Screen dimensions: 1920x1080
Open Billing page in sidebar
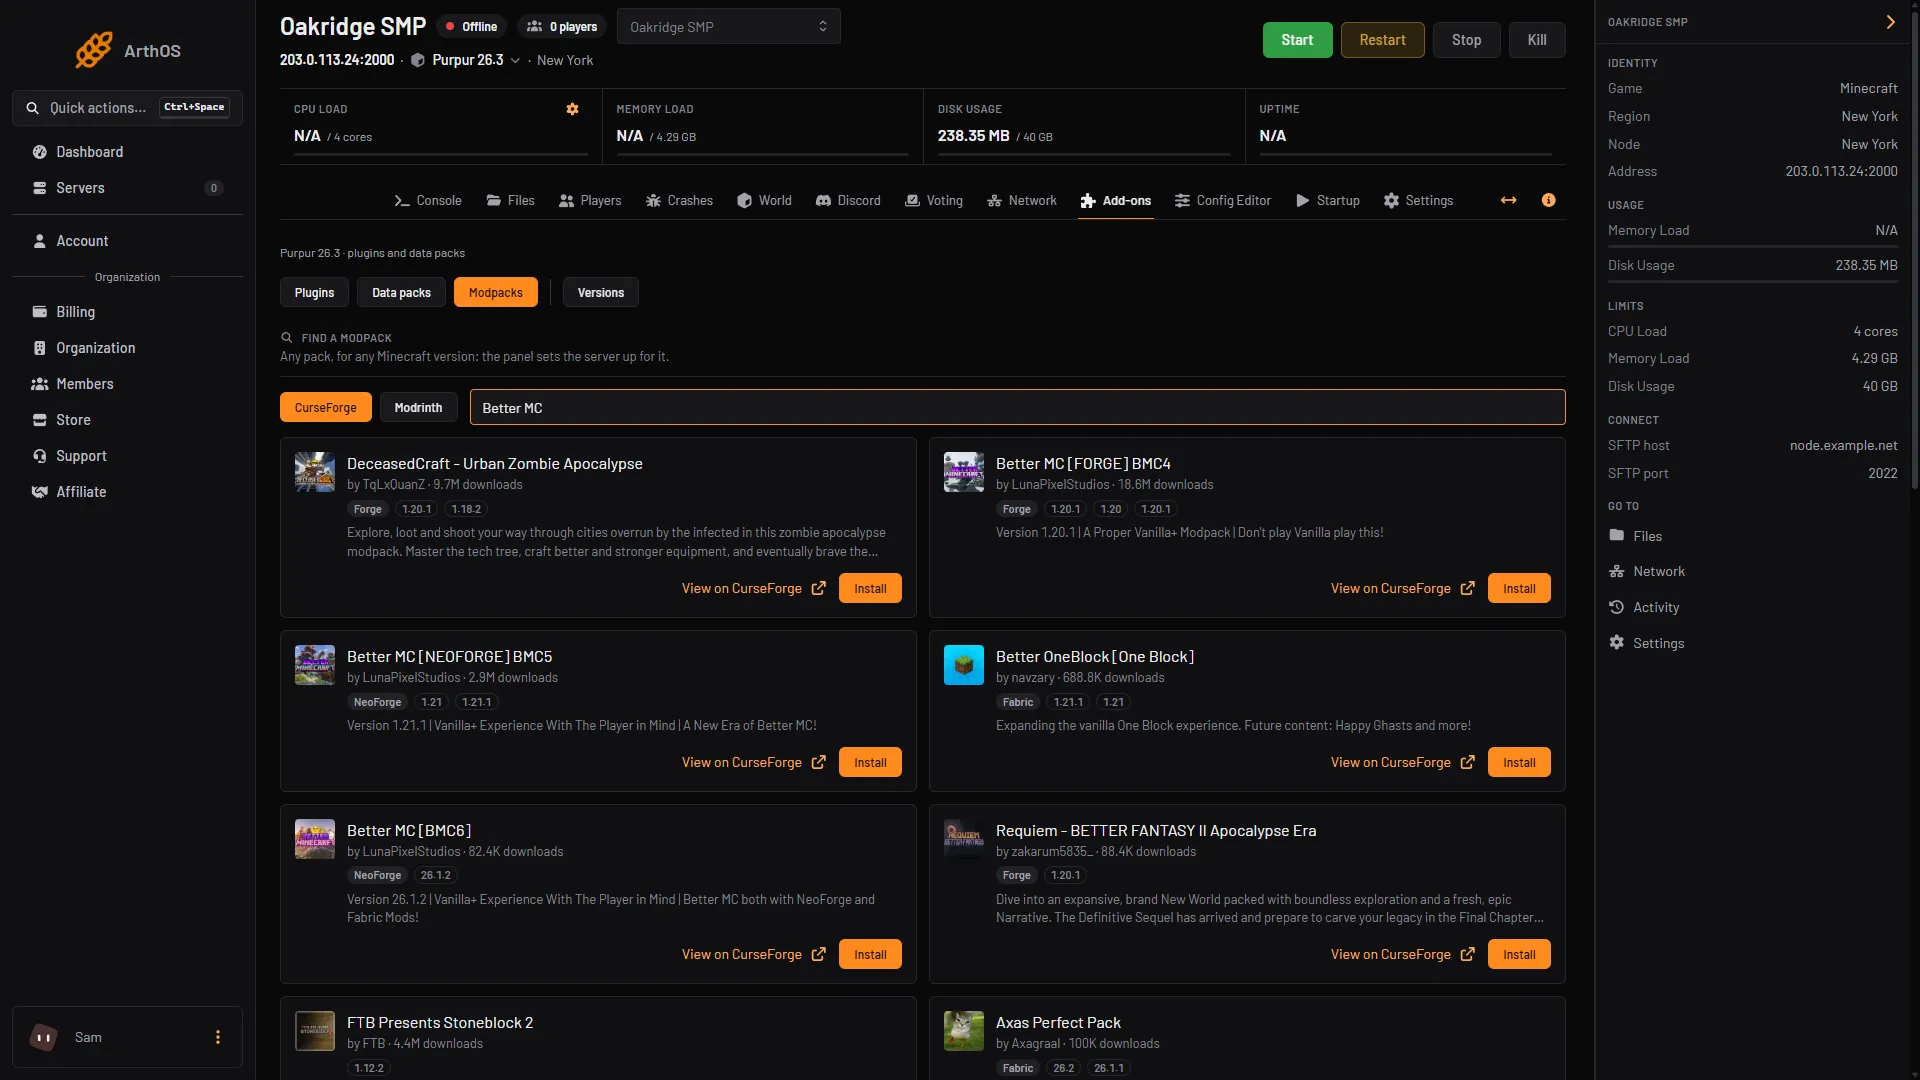point(127,312)
